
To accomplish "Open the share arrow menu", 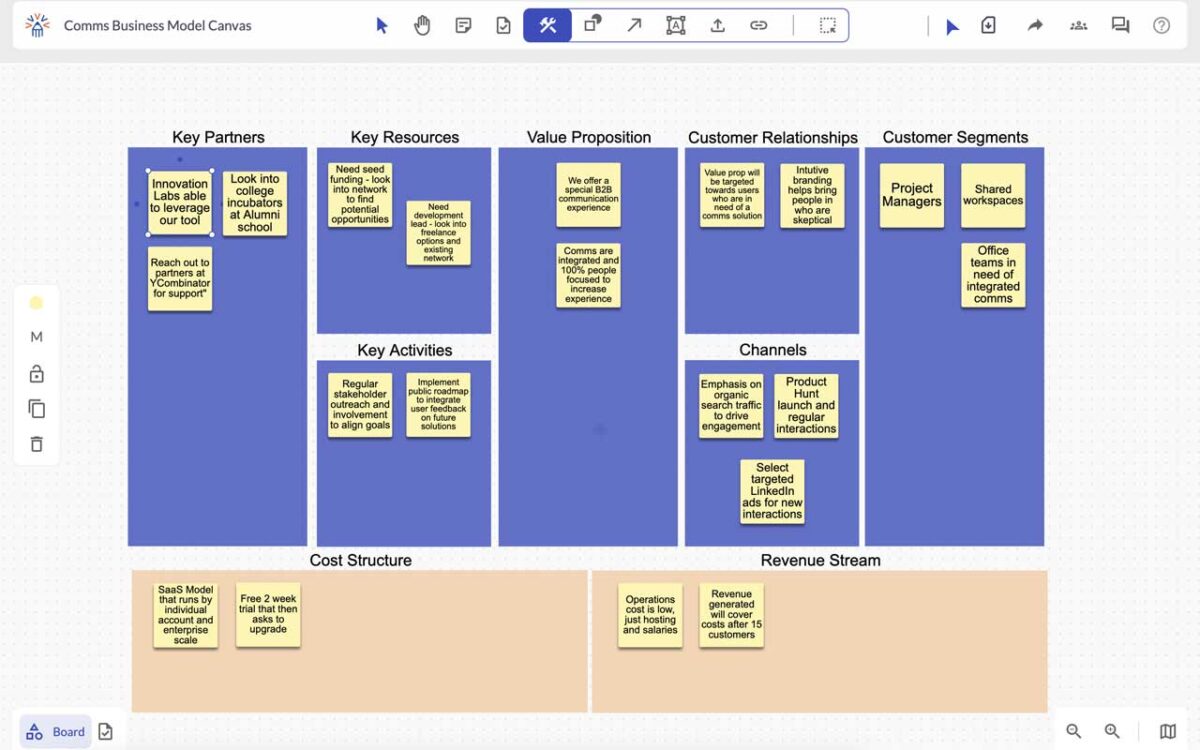I will click(1035, 26).
